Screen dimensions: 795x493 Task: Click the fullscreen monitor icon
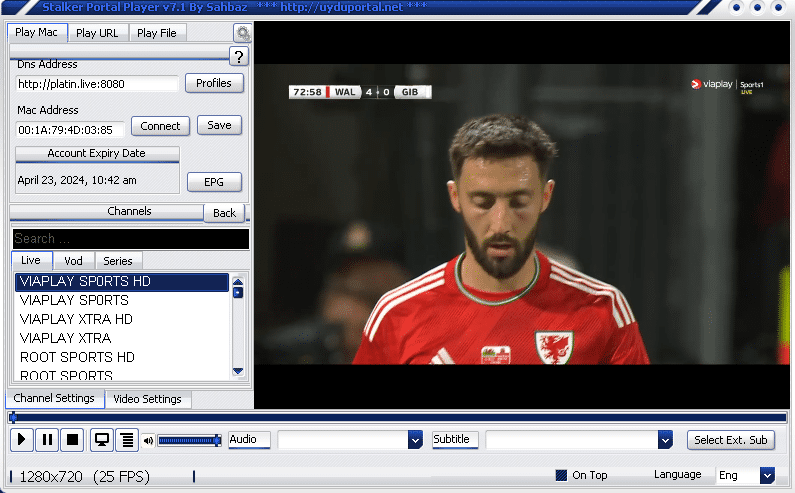click(x=101, y=439)
